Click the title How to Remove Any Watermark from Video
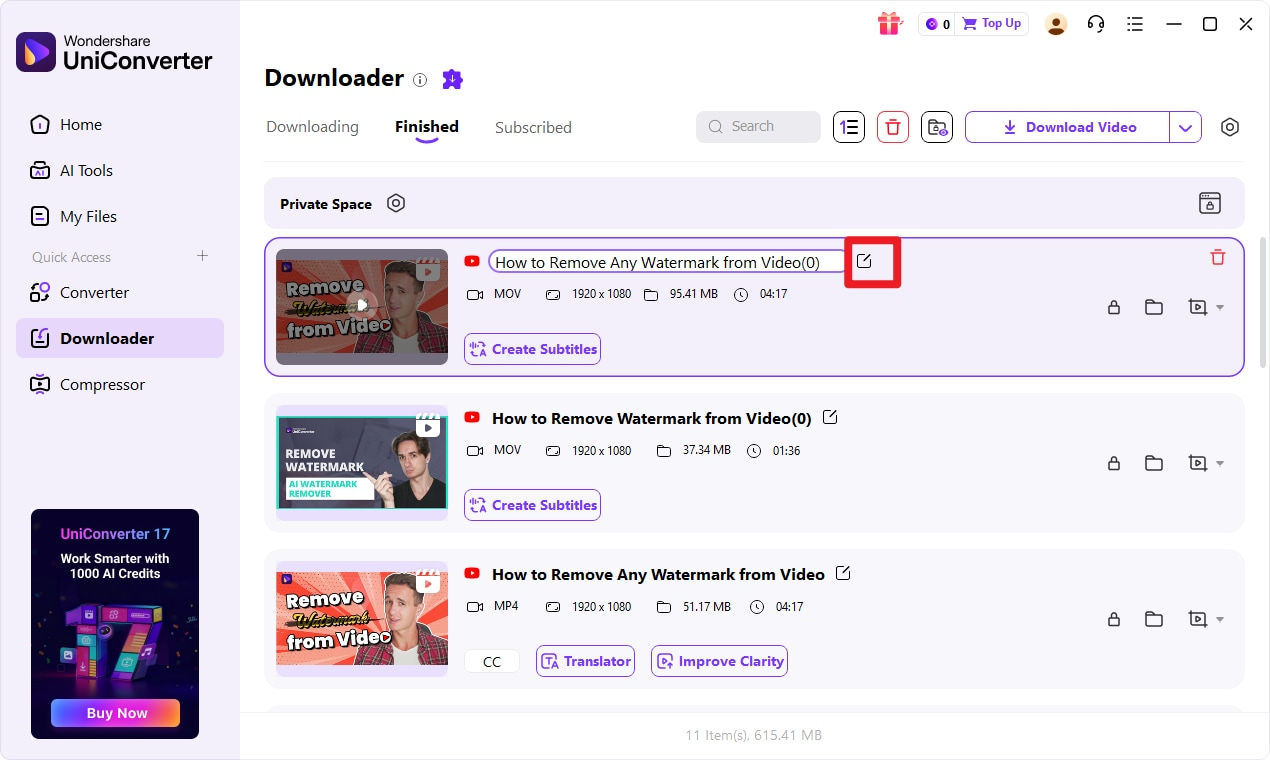The width and height of the screenshot is (1270, 760). [x=658, y=575]
